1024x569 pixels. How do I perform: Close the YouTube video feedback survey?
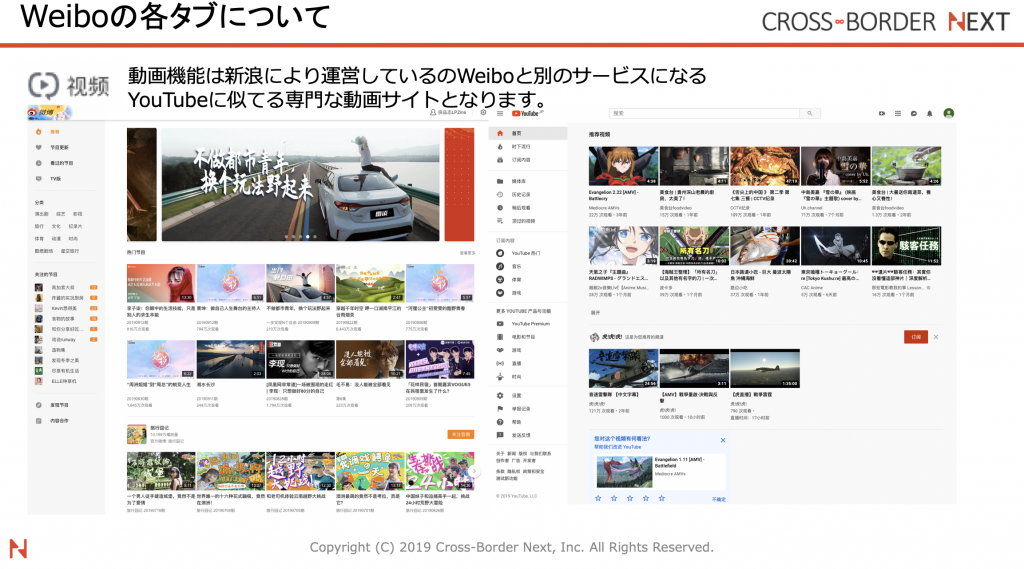point(723,440)
